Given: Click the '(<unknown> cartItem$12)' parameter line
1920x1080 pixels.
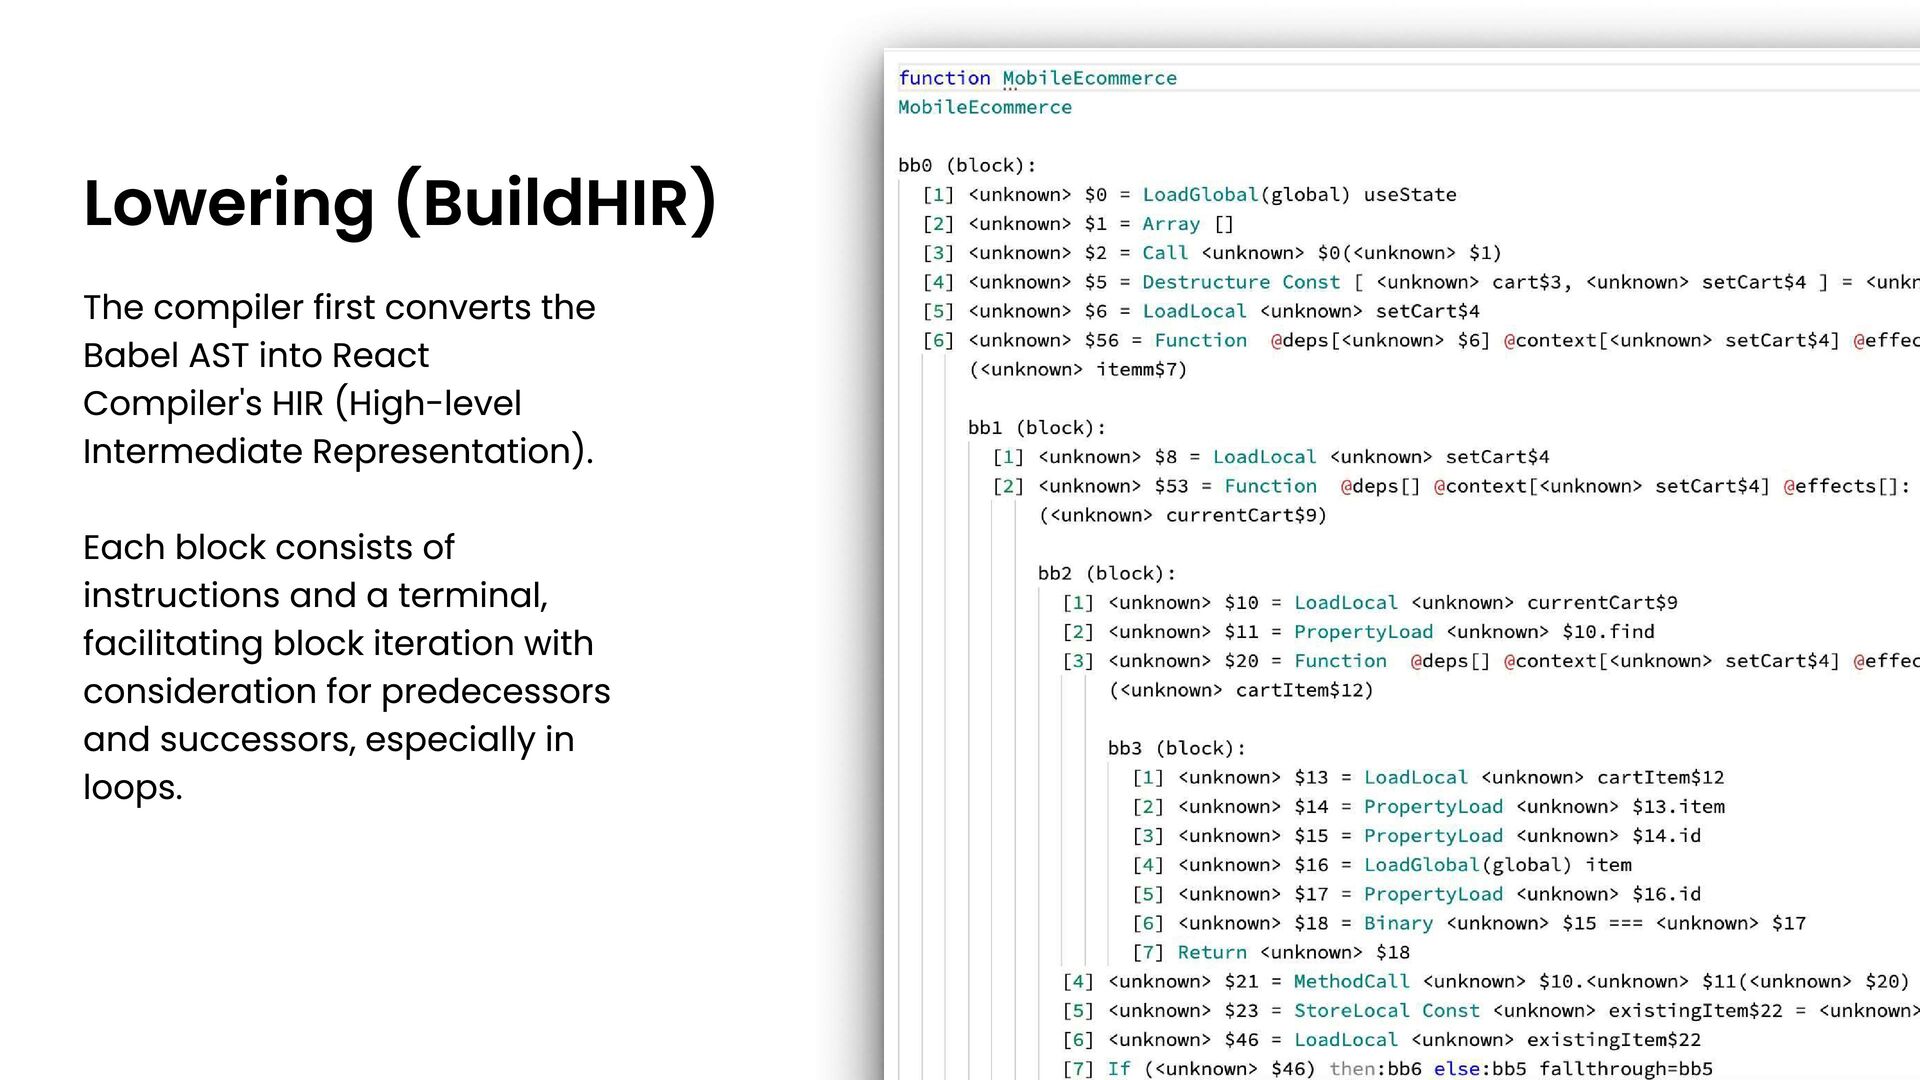Looking at the screenshot, I should (x=1241, y=690).
